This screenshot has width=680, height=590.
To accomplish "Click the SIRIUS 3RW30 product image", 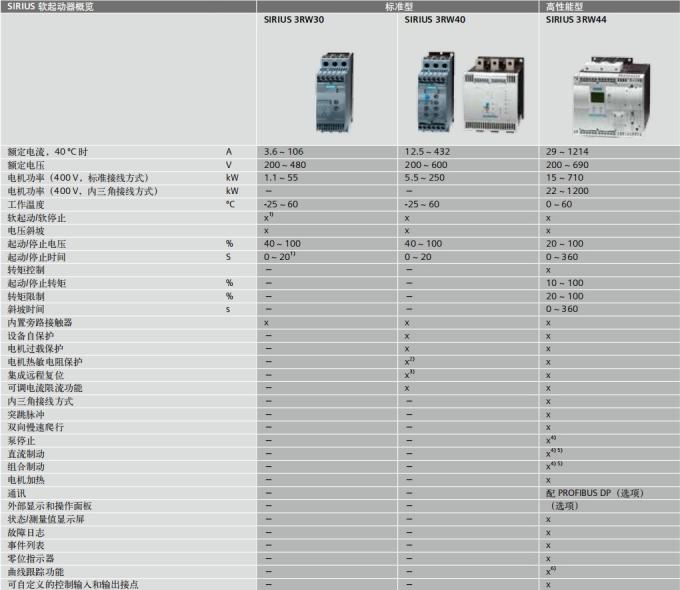I will click(x=334, y=92).
